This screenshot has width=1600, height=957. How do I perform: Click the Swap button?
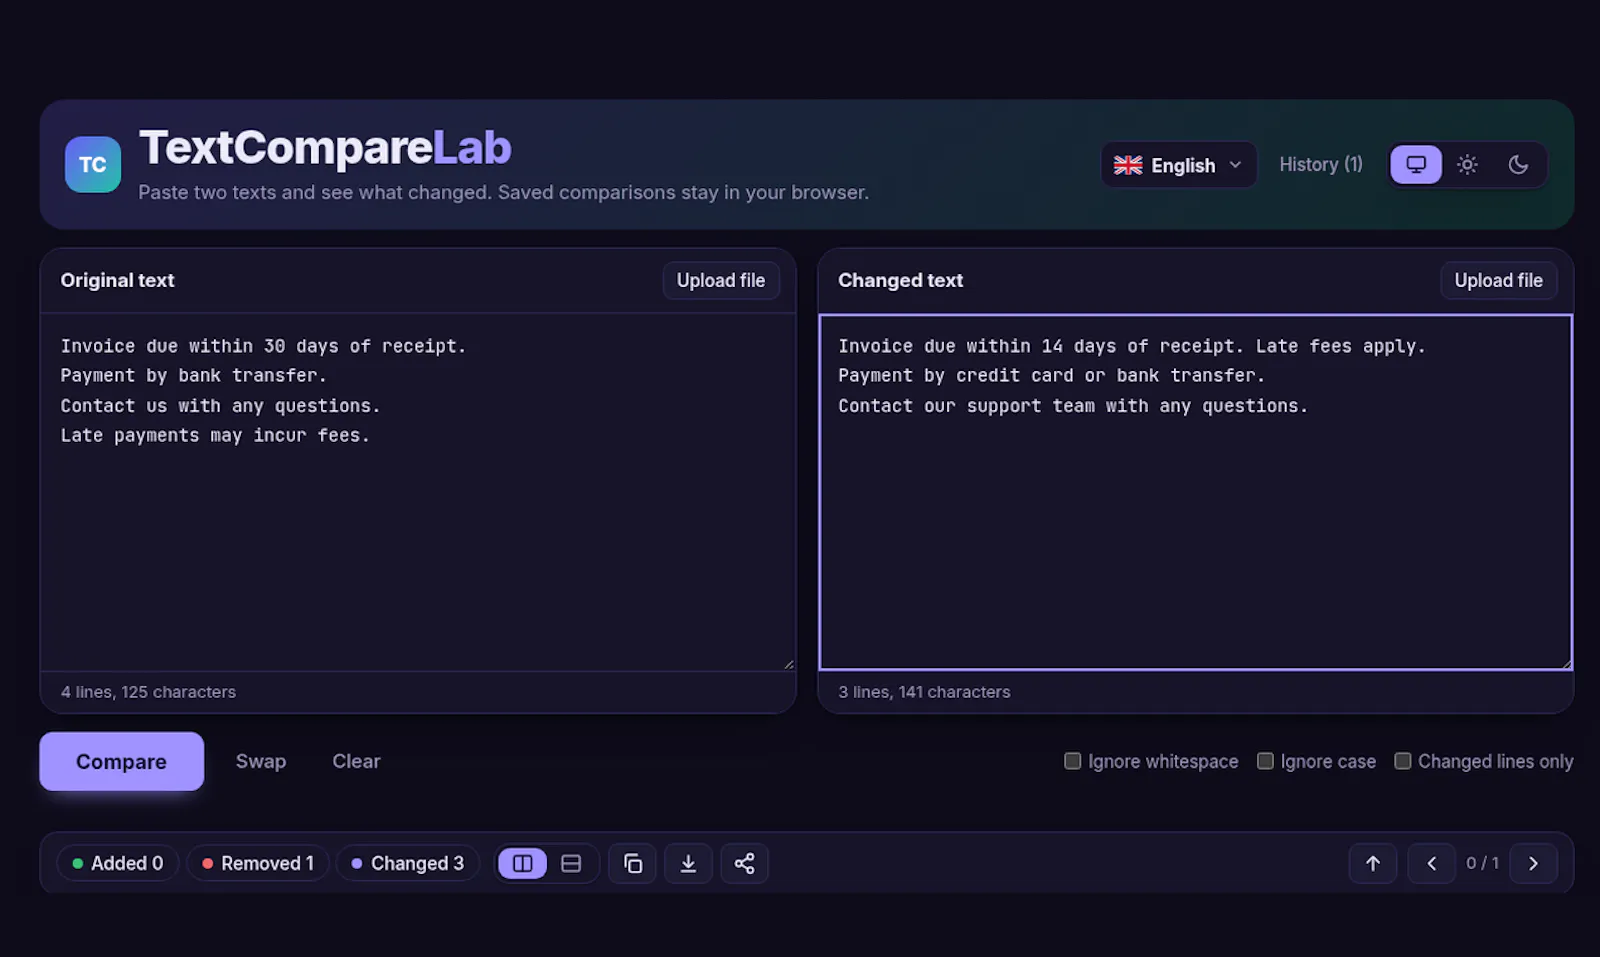(x=261, y=761)
